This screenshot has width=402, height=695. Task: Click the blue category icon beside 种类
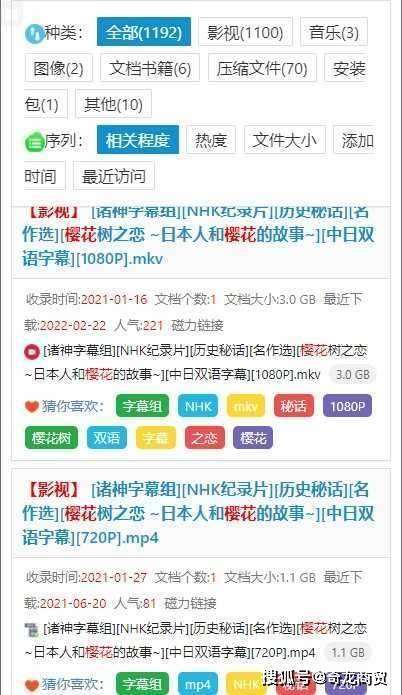(x=34, y=33)
